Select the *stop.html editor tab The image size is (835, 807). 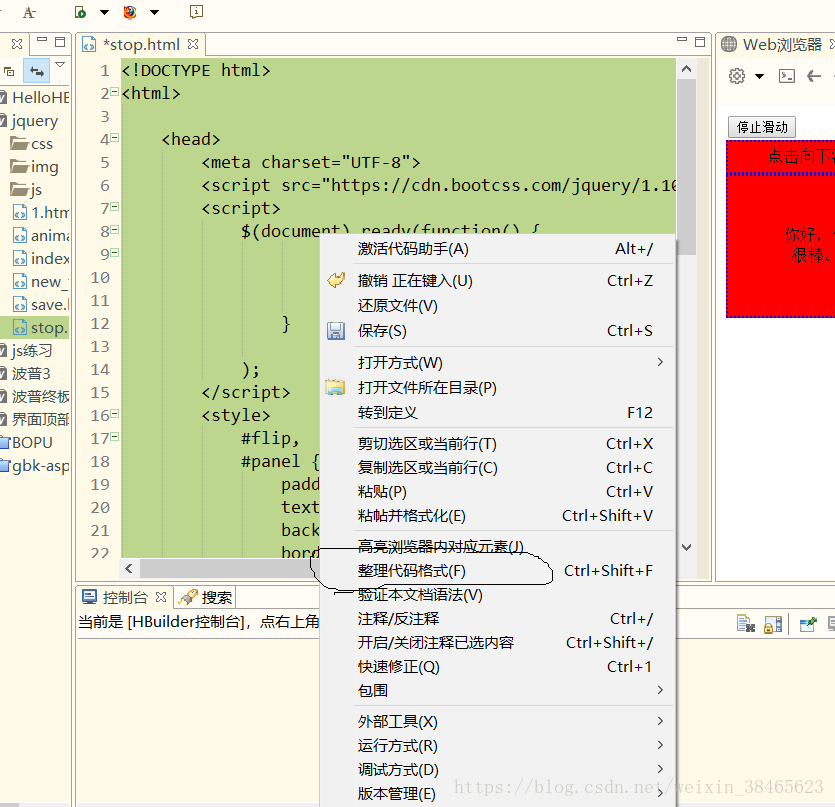[141, 44]
